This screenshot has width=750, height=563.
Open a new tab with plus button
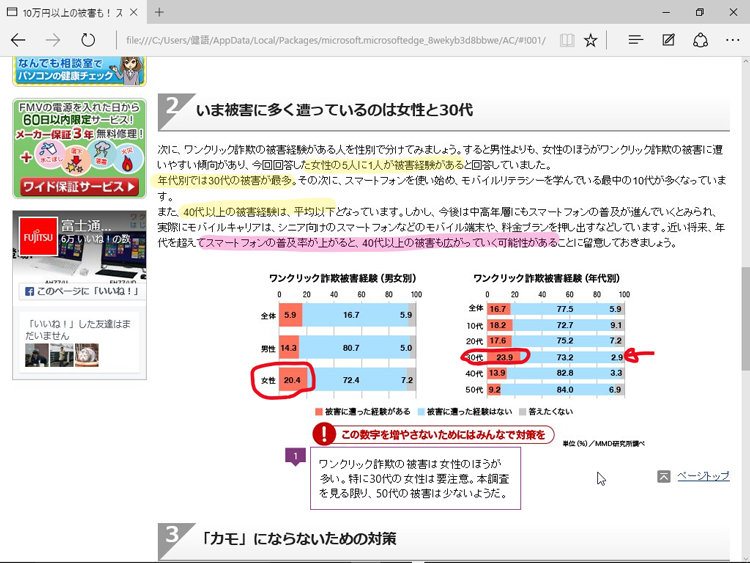(159, 12)
